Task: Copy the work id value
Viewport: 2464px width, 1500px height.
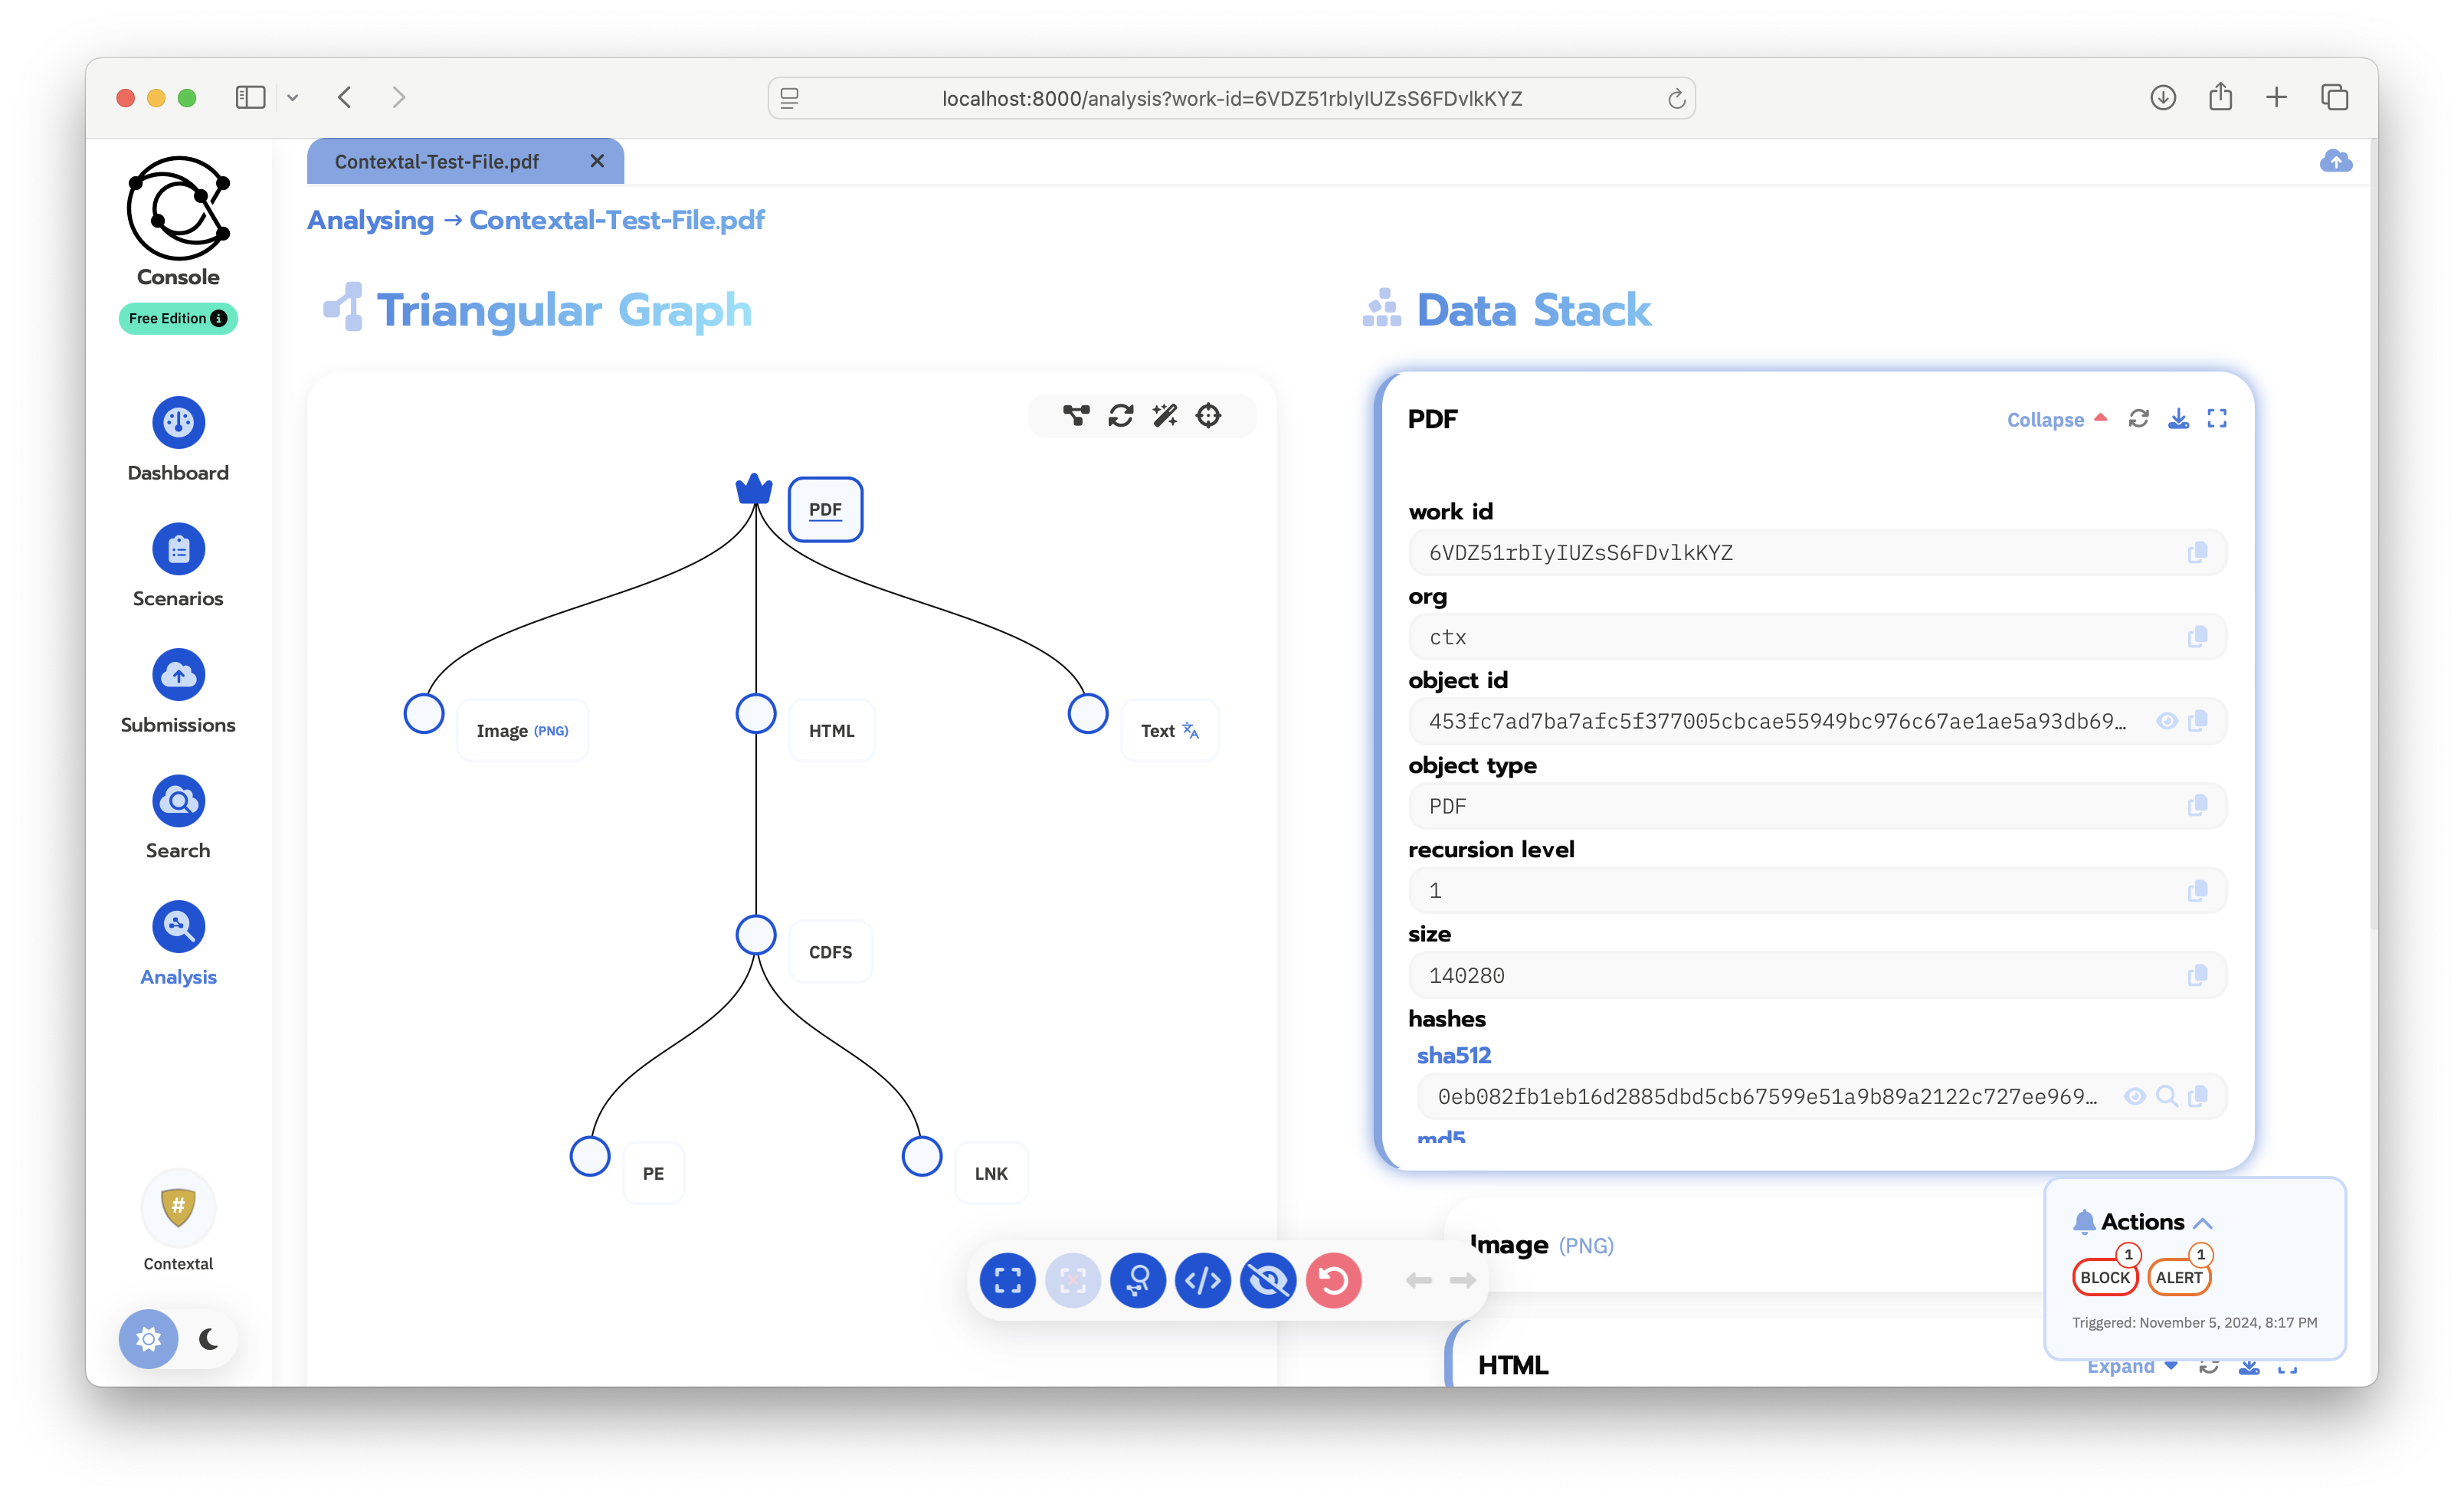Action: [x=2197, y=553]
